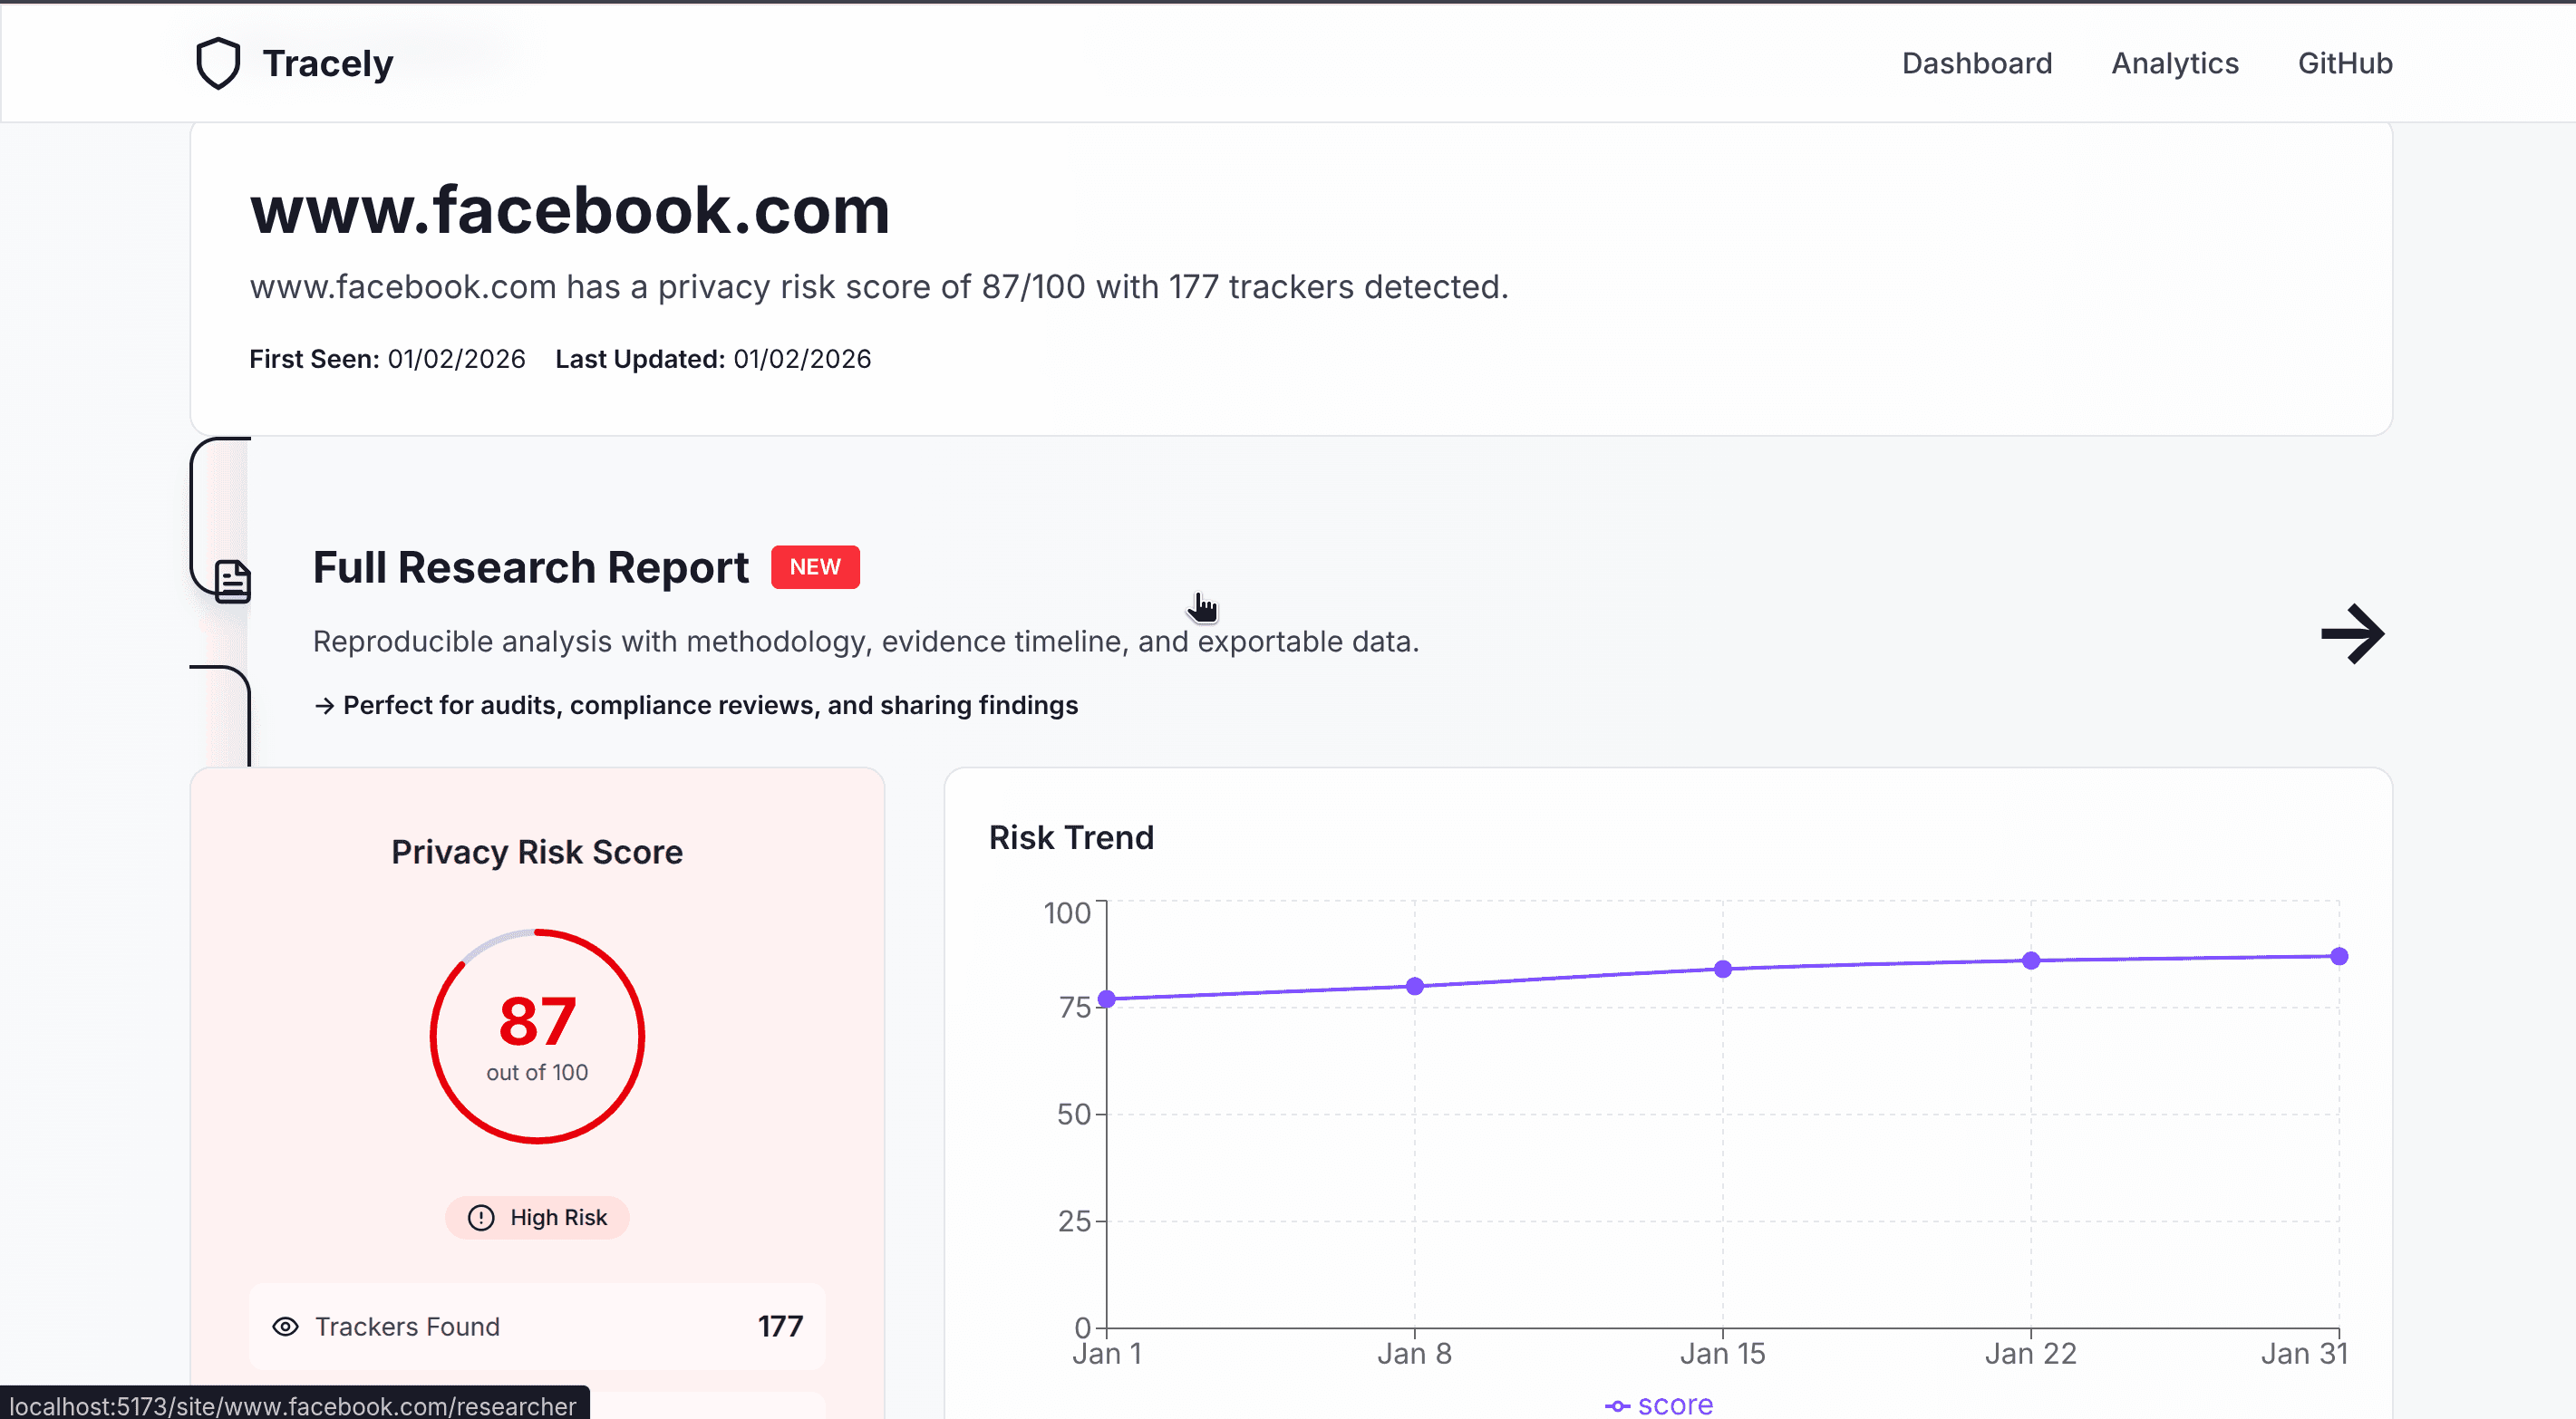The height and width of the screenshot is (1419, 2576).
Task: Select the Jan 31 chart data point
Action: tap(2339, 957)
